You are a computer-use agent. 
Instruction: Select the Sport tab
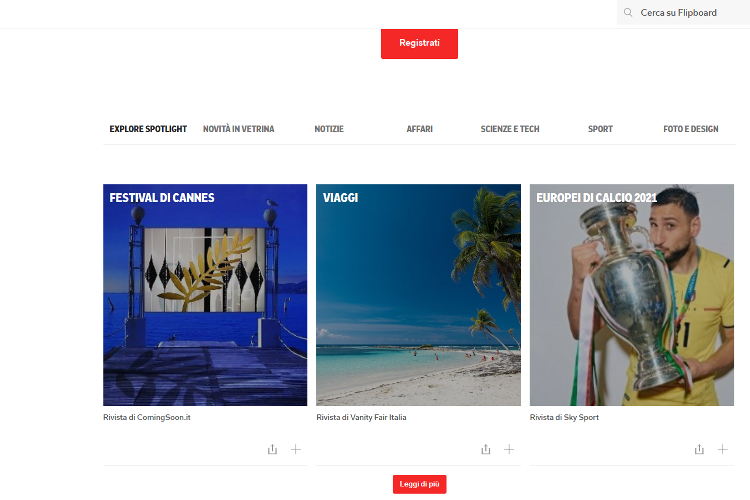(600, 129)
